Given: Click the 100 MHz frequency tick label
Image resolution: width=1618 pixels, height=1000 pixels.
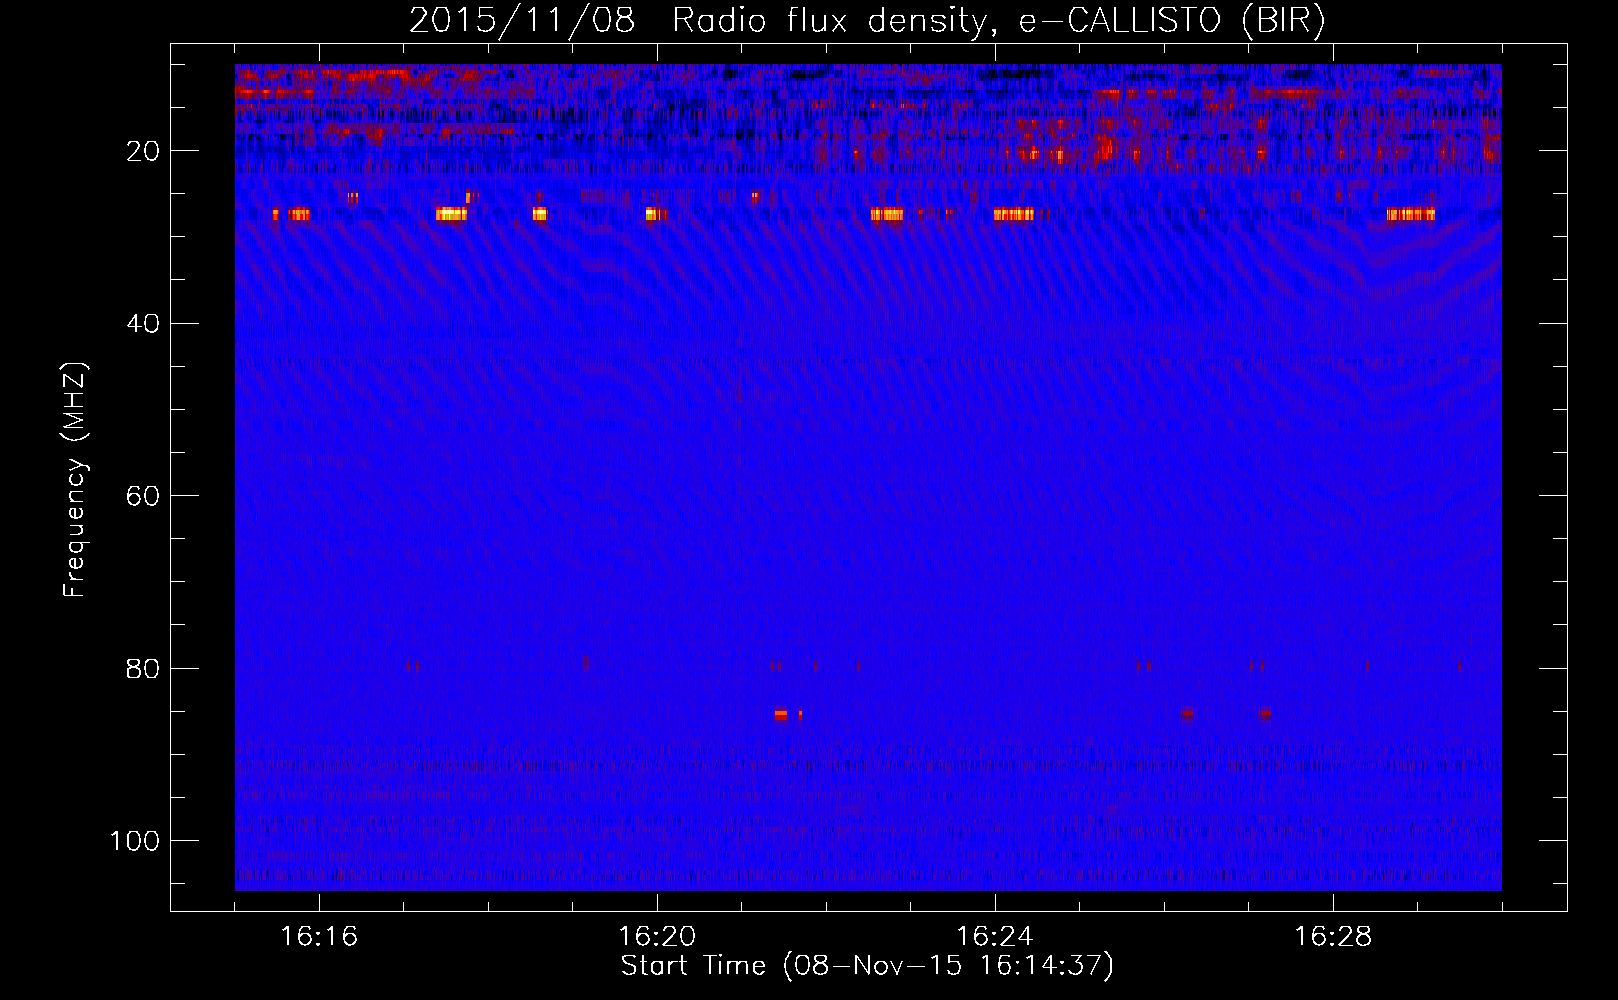Looking at the screenshot, I should click(135, 841).
